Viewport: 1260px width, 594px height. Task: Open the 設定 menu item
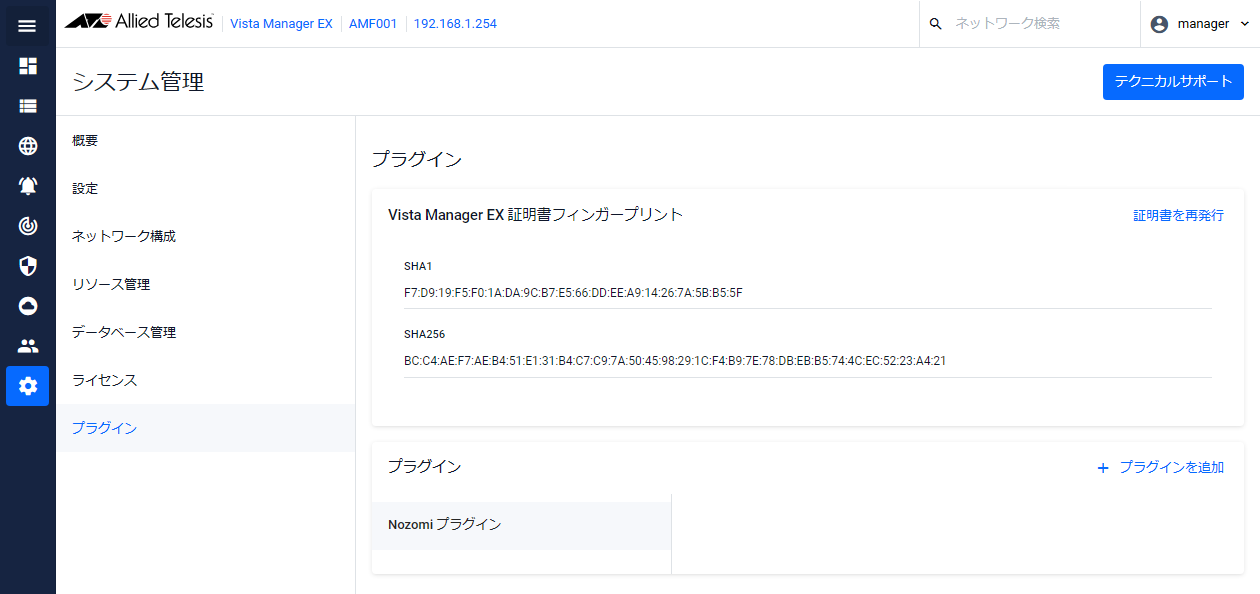[x=86, y=189]
